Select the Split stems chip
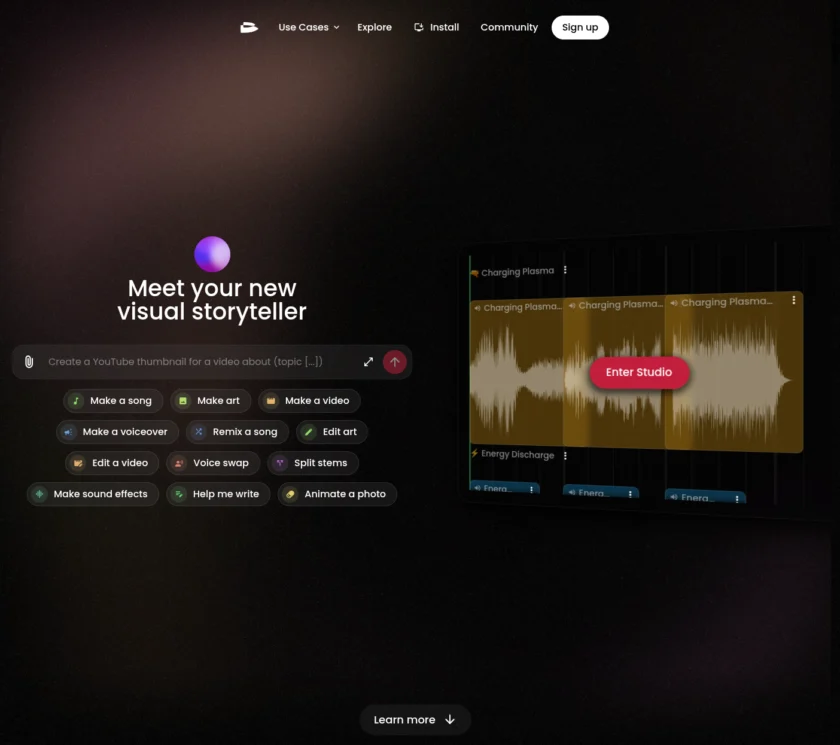The height and width of the screenshot is (745, 840). tap(313, 463)
